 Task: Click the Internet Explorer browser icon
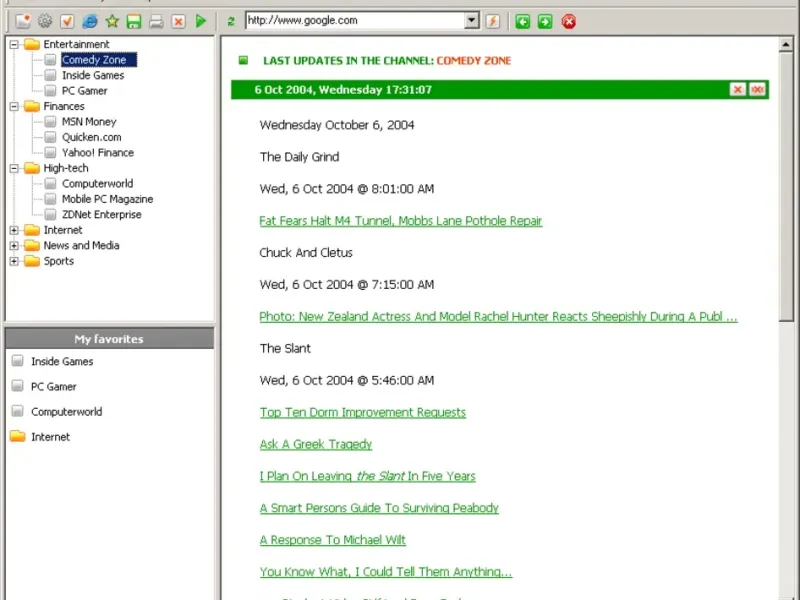90,21
